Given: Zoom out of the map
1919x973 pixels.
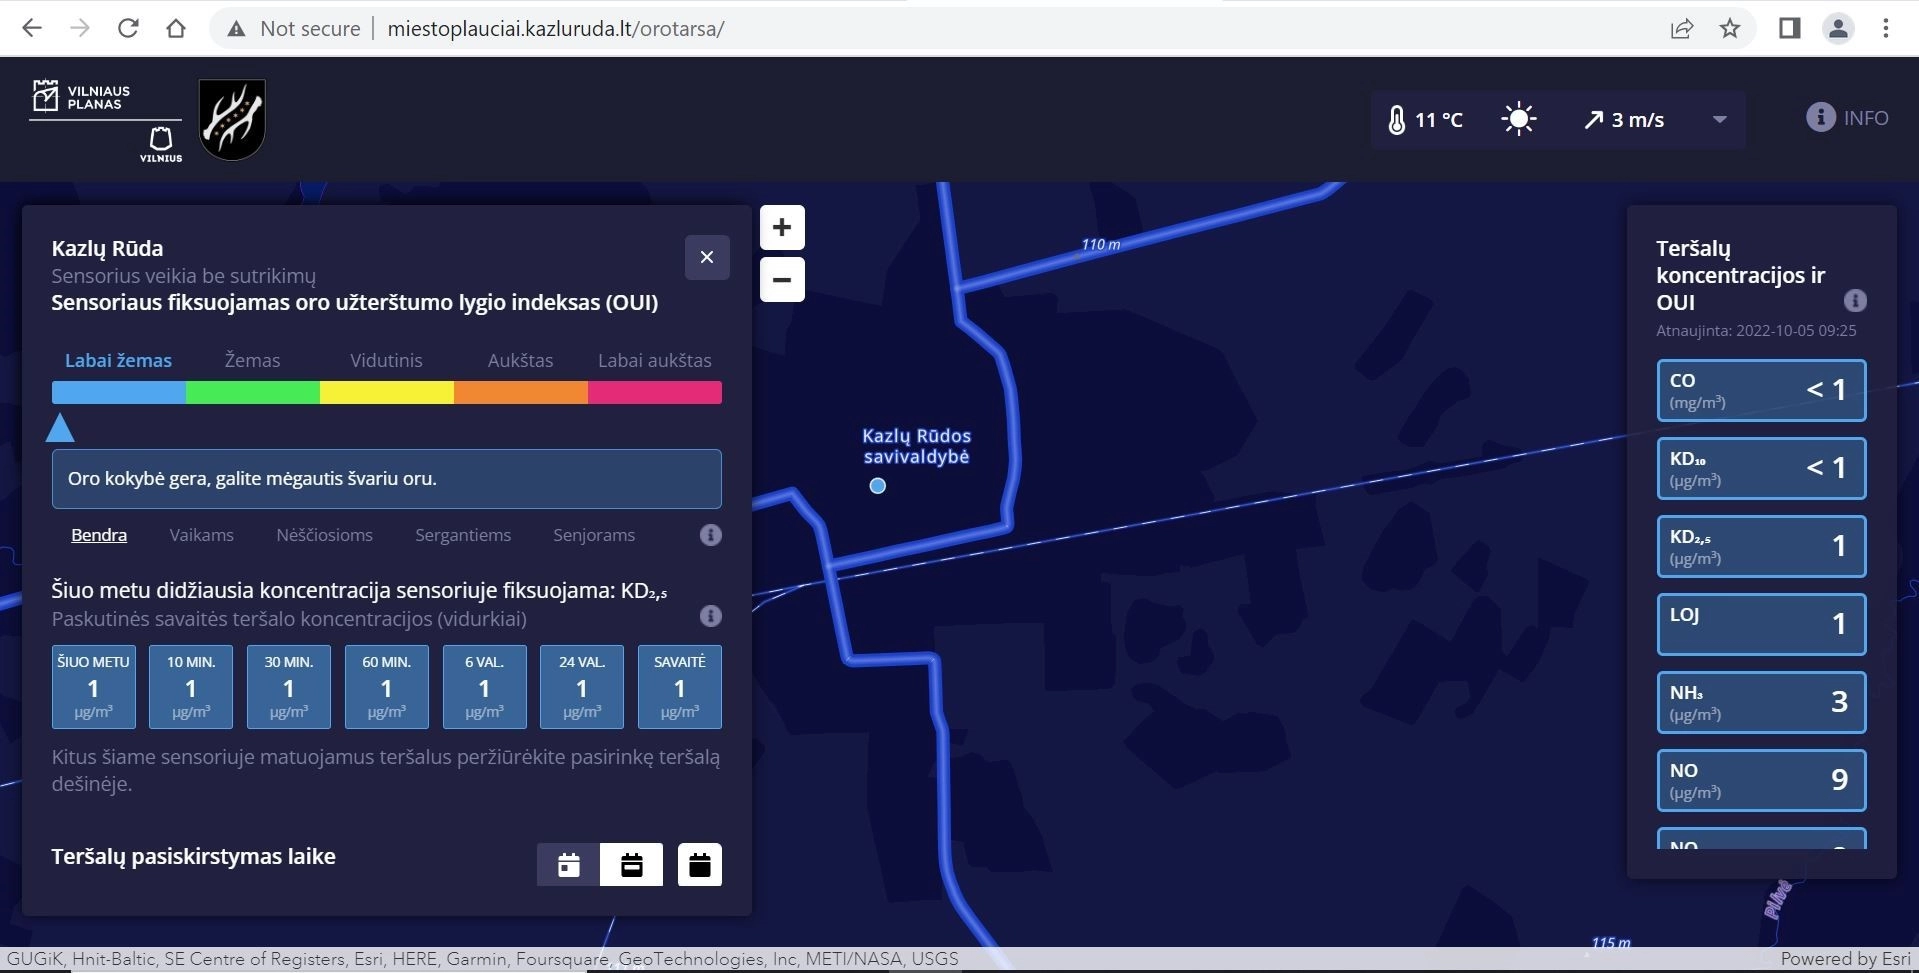Looking at the screenshot, I should coord(782,279).
